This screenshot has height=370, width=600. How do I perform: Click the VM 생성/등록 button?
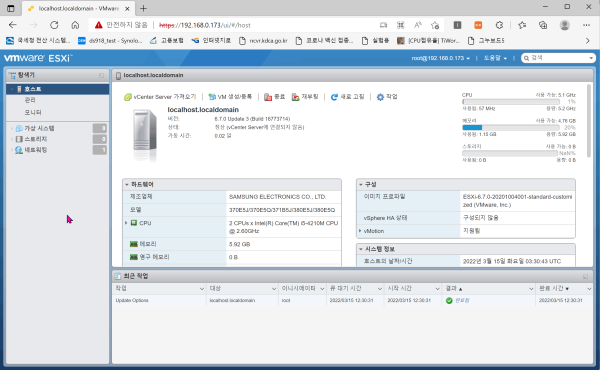(x=230, y=97)
